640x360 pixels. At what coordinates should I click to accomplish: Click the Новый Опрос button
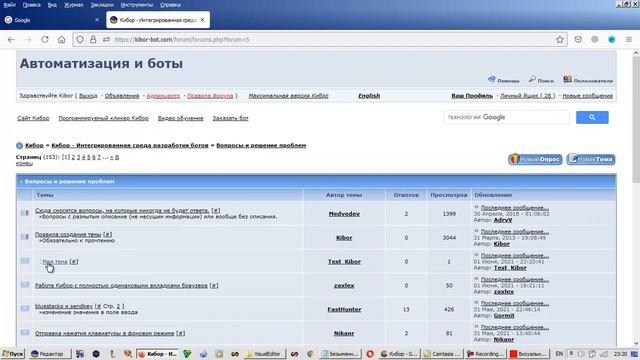535,159
